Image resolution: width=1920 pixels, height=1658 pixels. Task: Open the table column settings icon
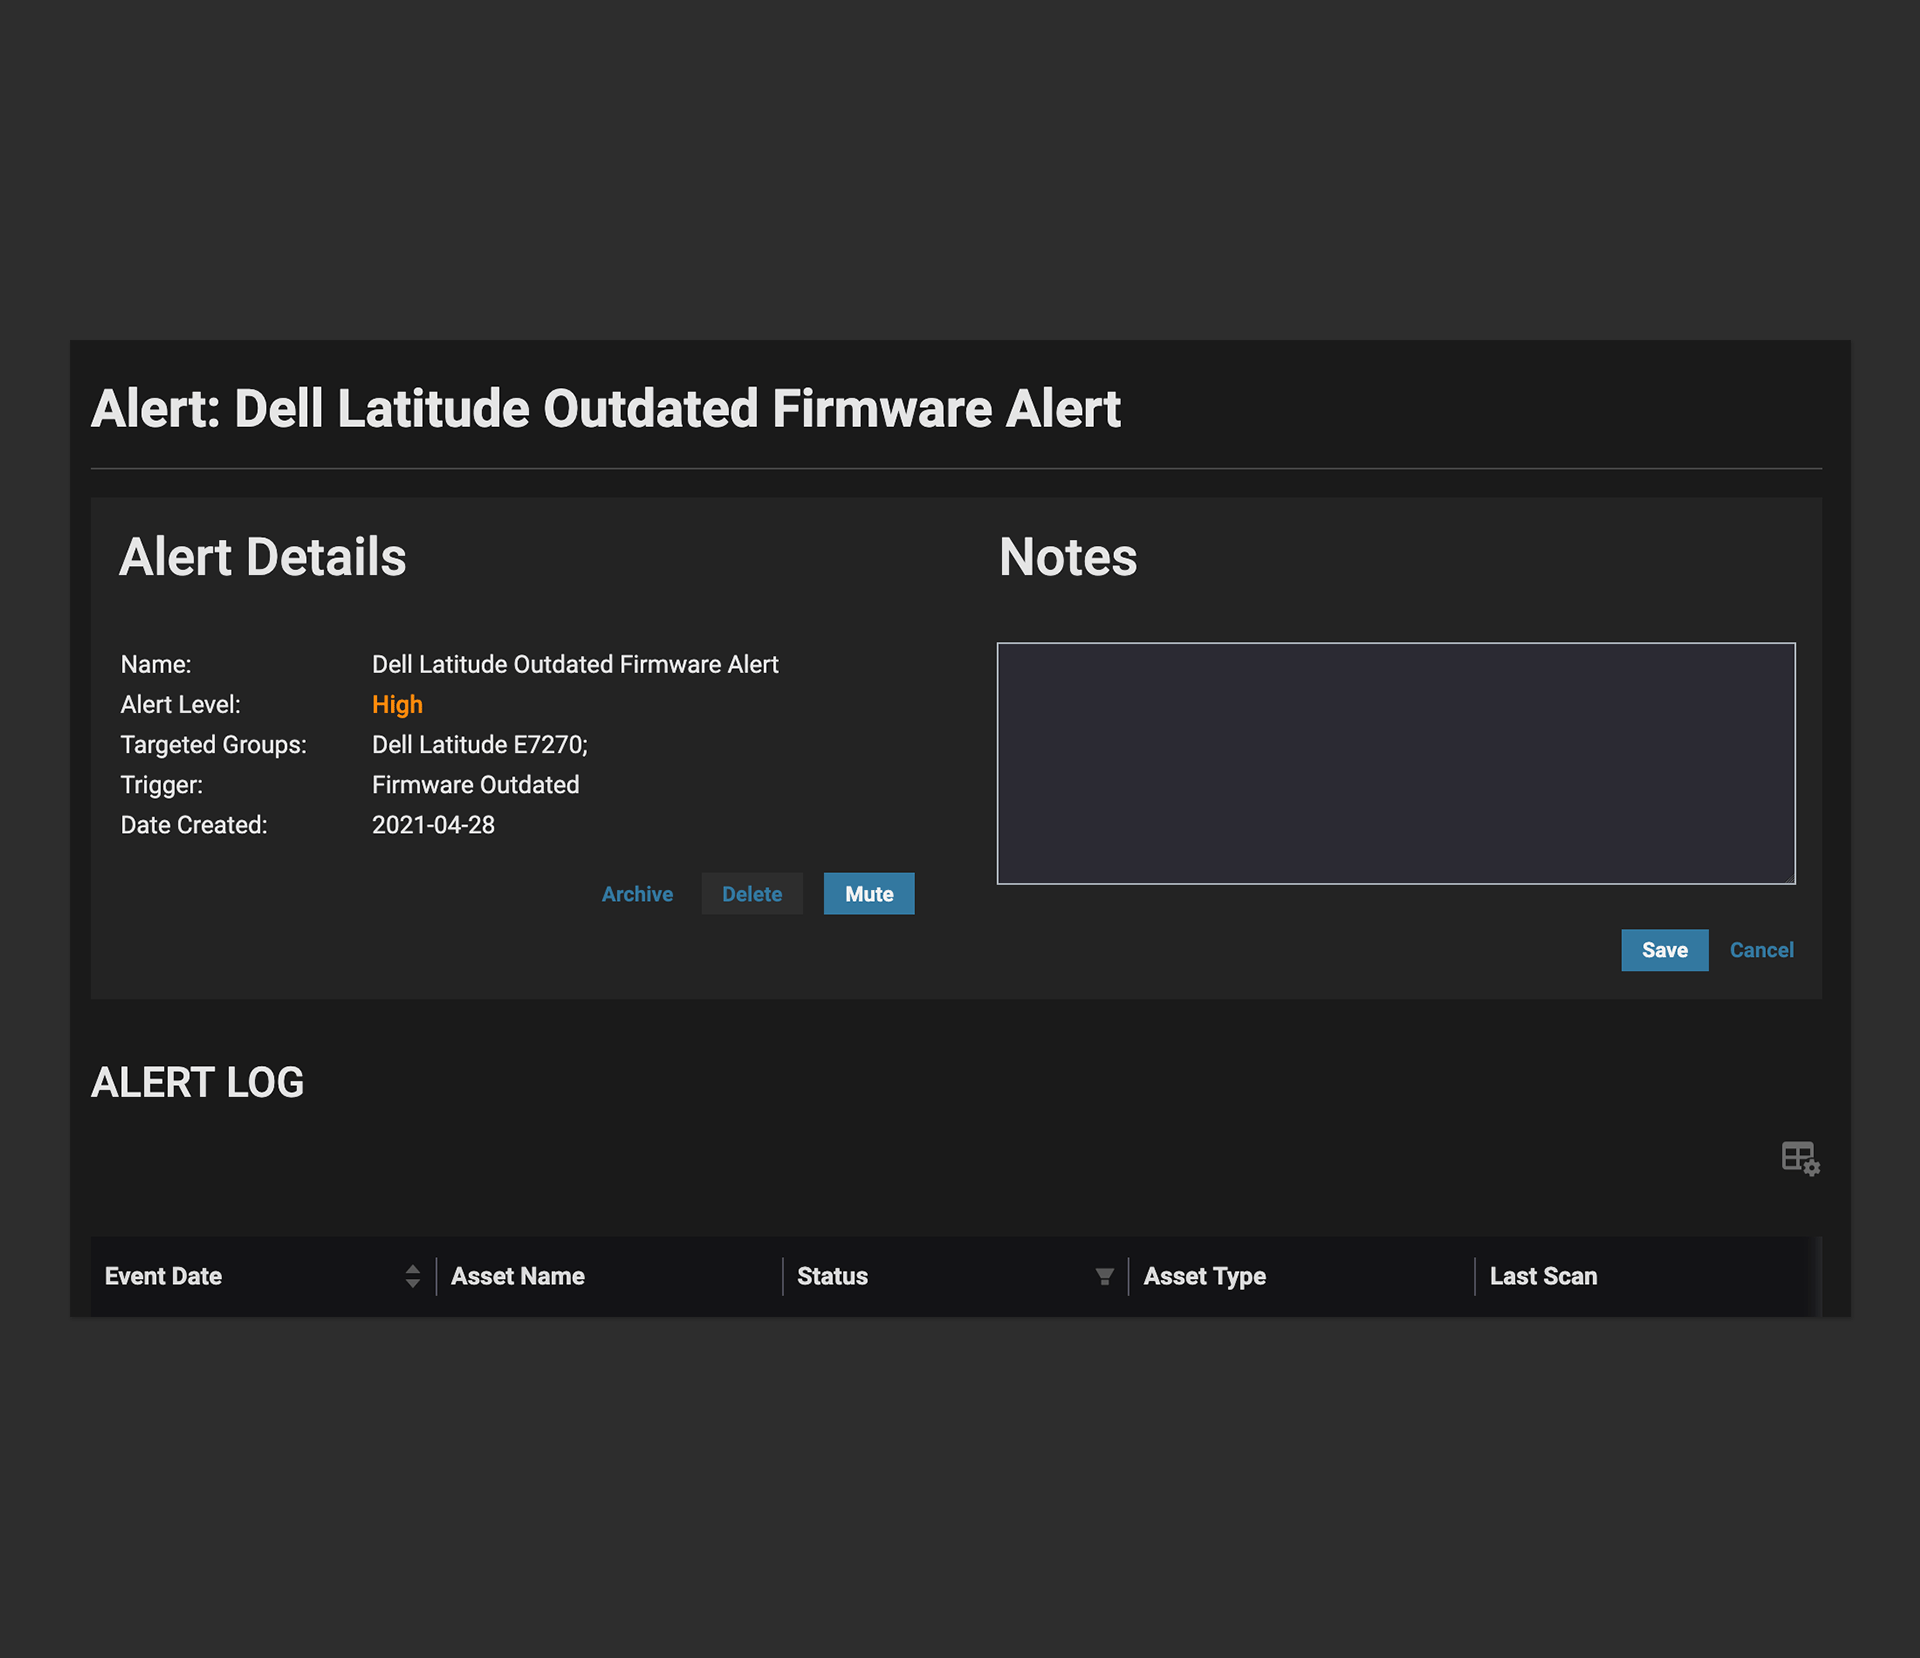click(x=1800, y=1158)
